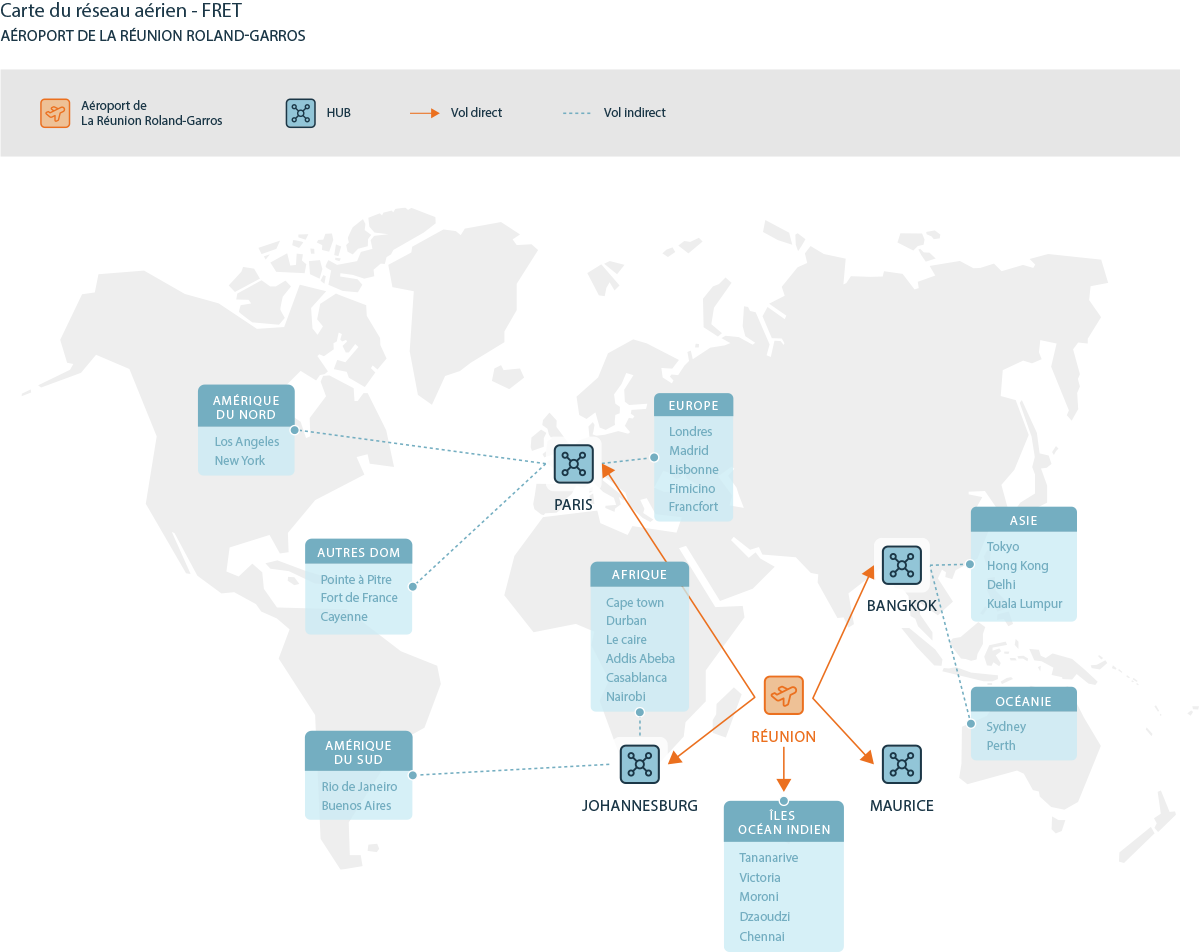Click the RÉUNION label
The width and height of the screenshot is (1199, 952).
tap(783, 736)
